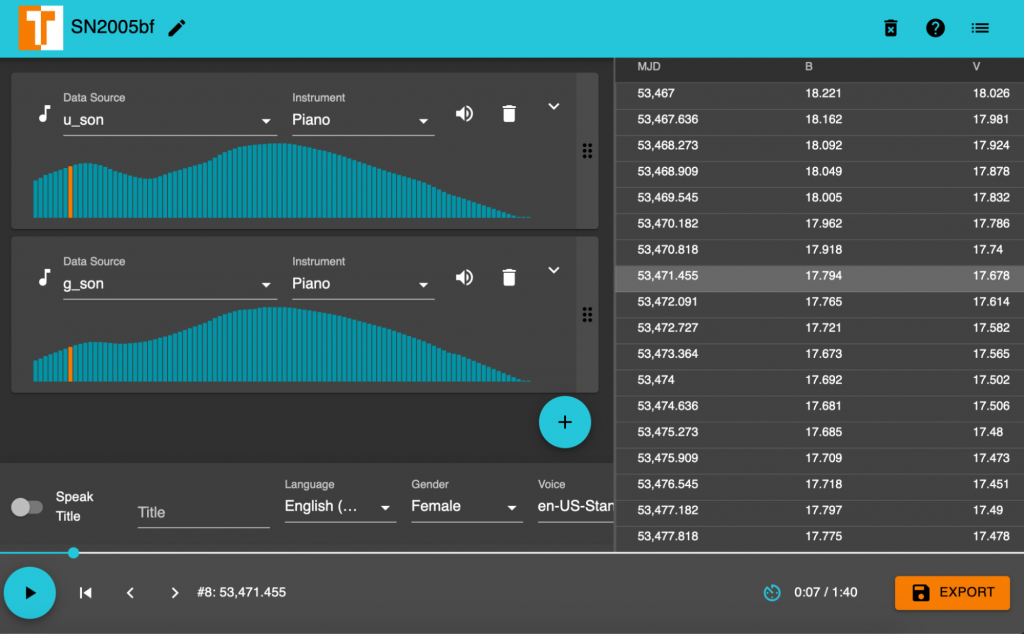1024x634 pixels.
Task: Click the orange T app logo
Action: [x=40, y=27]
